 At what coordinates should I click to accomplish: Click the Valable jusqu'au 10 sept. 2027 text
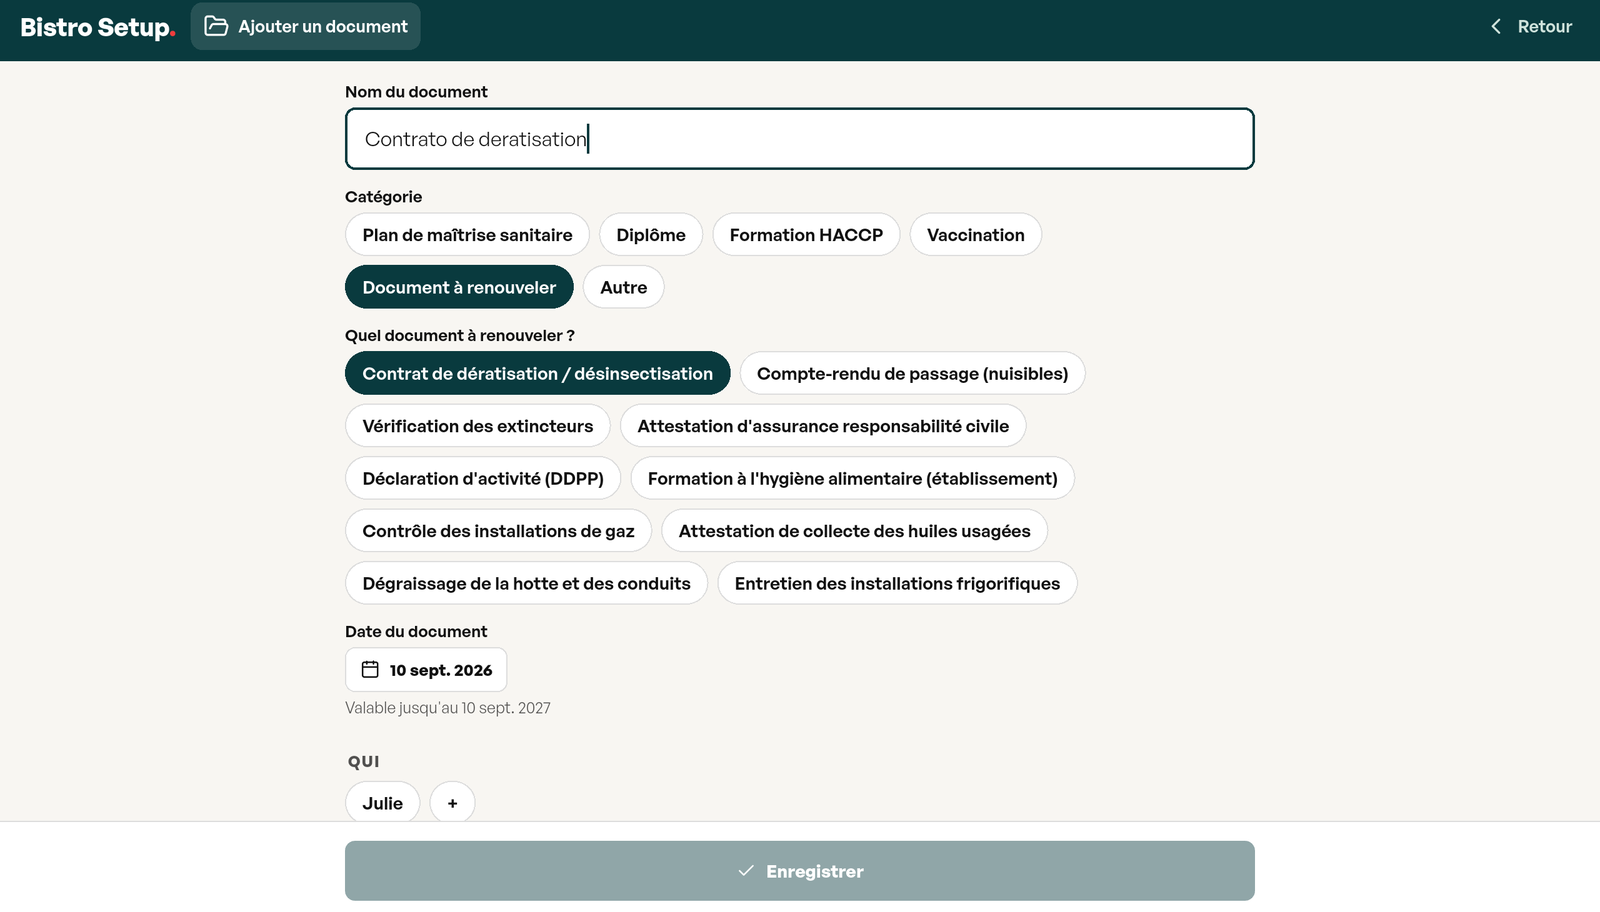click(448, 708)
